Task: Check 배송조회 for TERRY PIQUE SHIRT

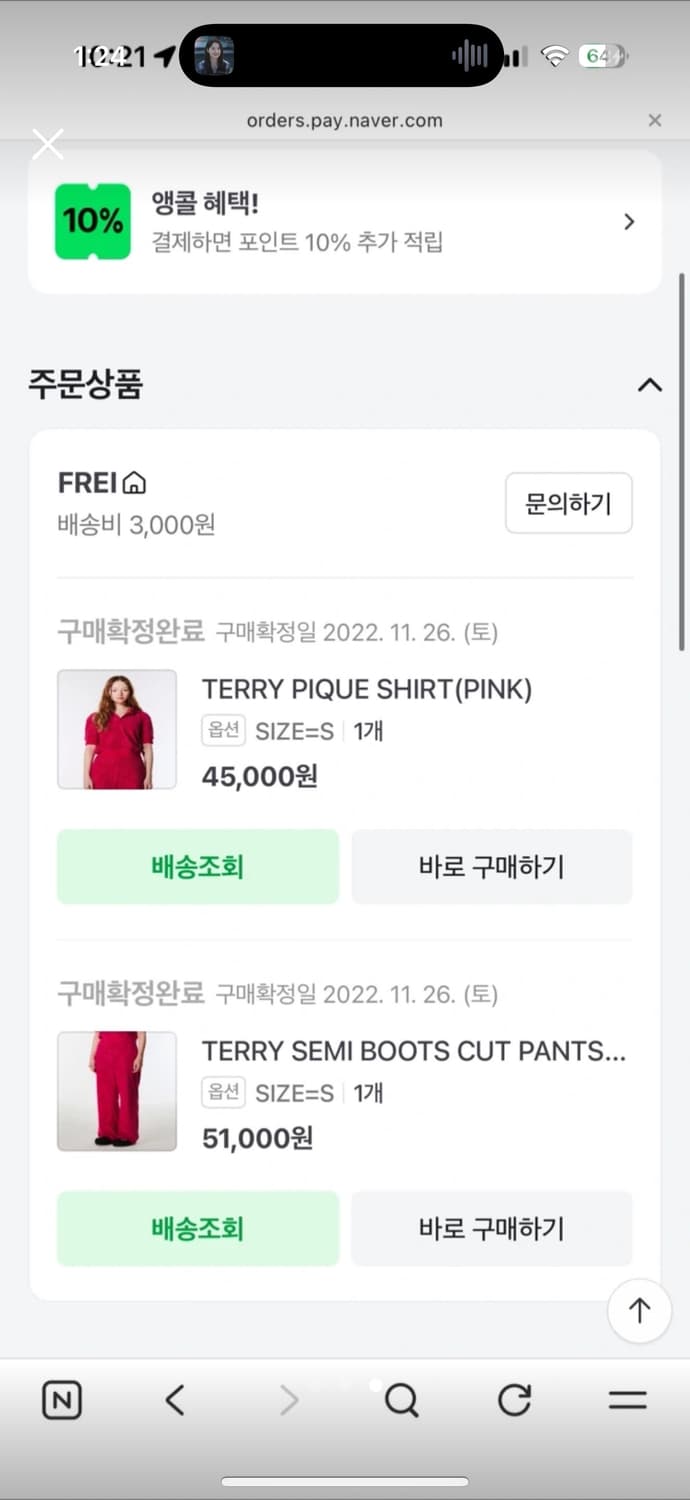Action: click(197, 866)
